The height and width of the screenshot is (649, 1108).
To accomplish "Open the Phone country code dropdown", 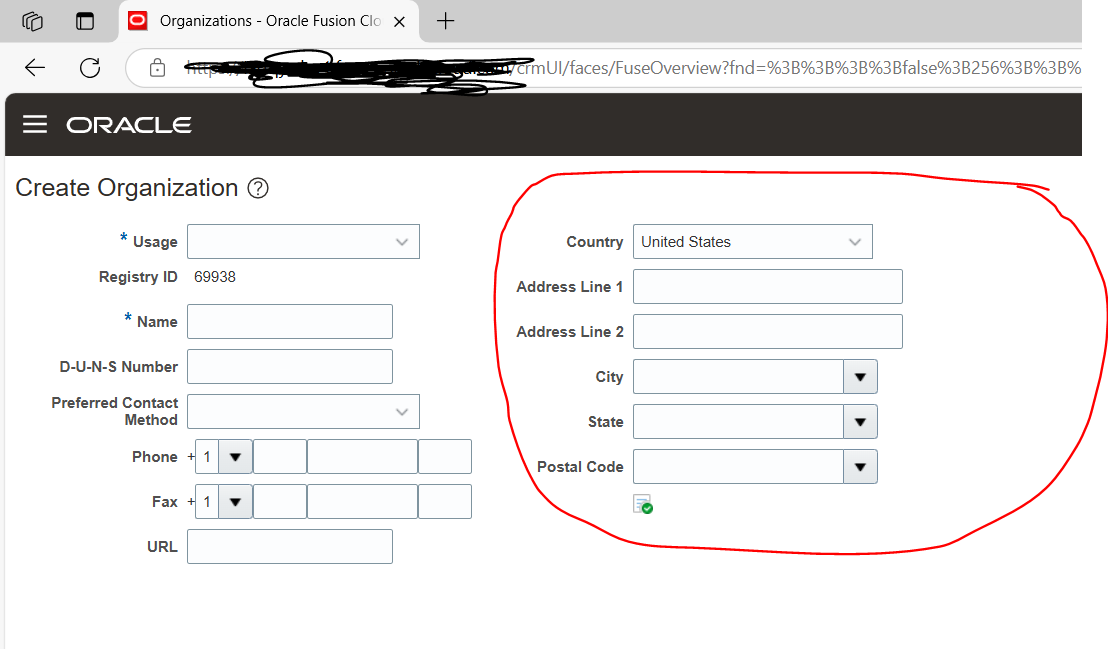I will [x=235, y=457].
